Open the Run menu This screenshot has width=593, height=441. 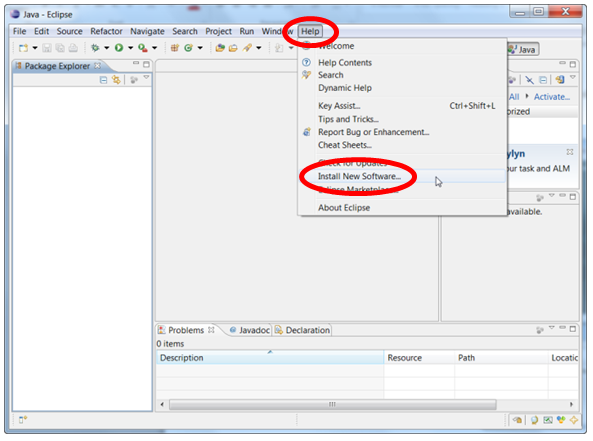[247, 31]
